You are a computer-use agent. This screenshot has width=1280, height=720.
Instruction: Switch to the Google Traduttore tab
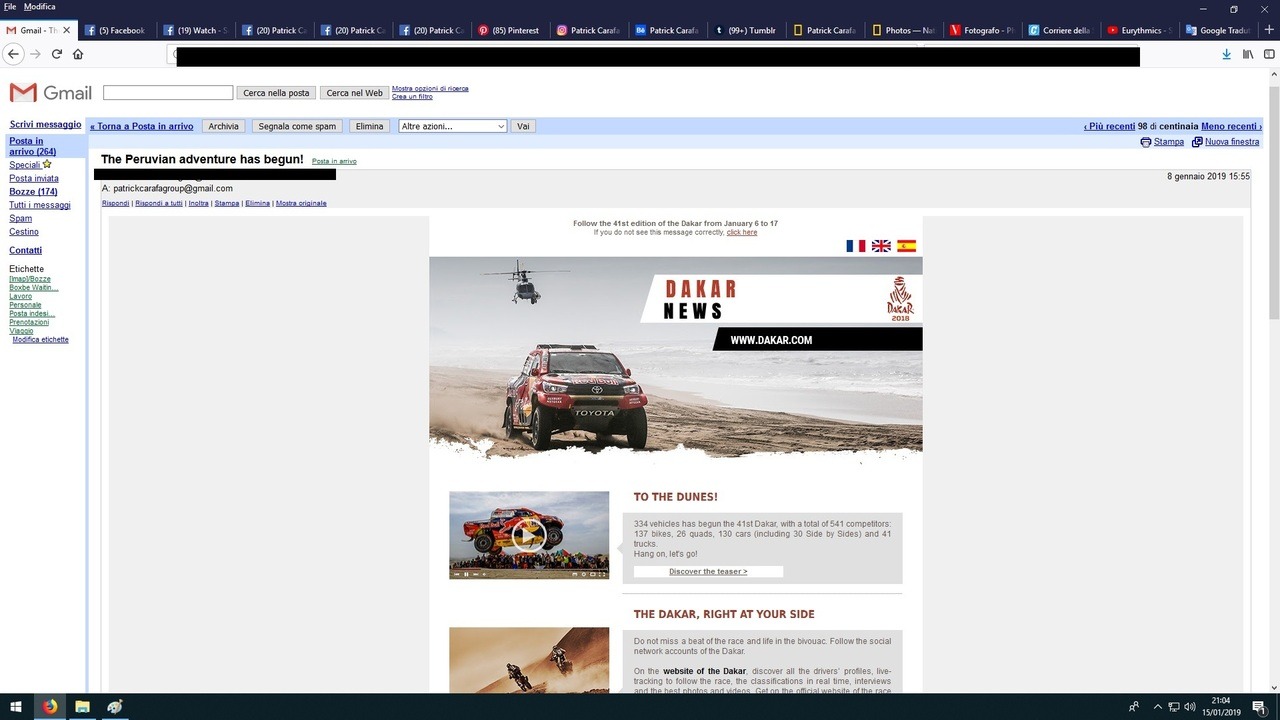coord(1218,30)
